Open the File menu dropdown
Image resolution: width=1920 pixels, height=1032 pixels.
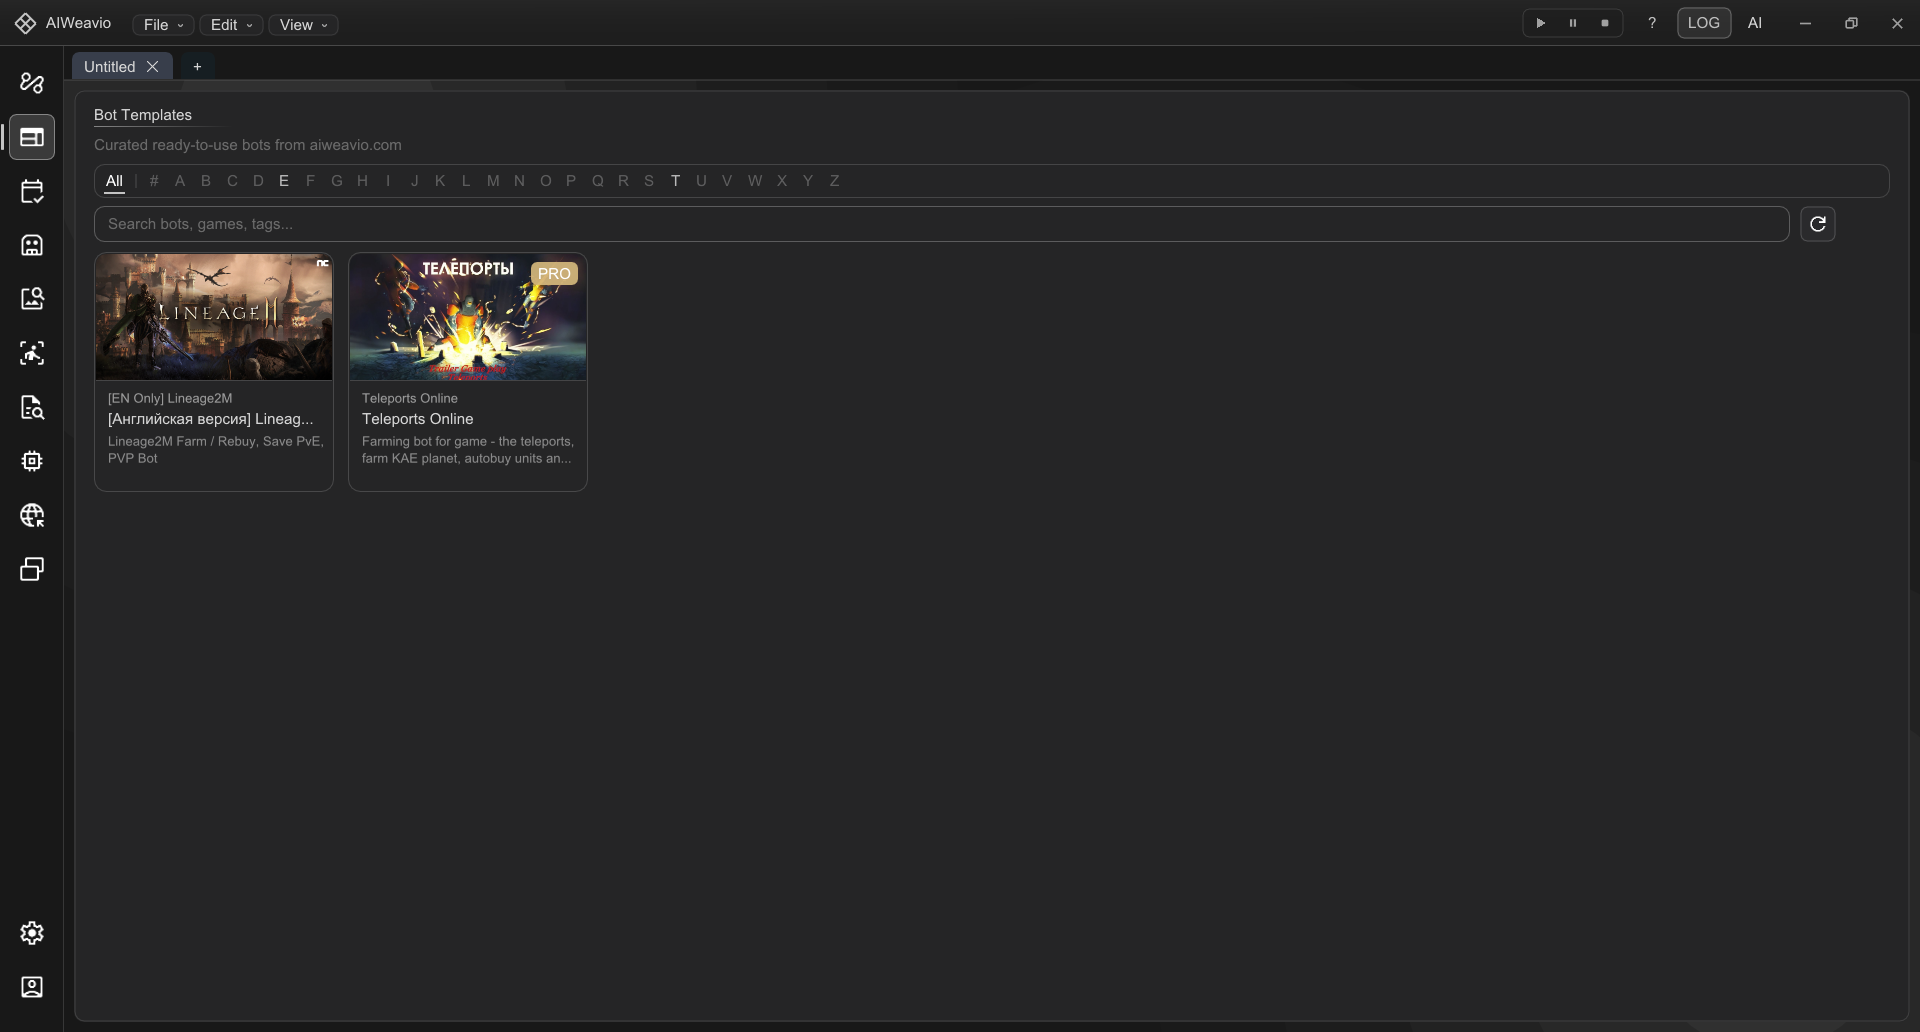[x=163, y=25]
